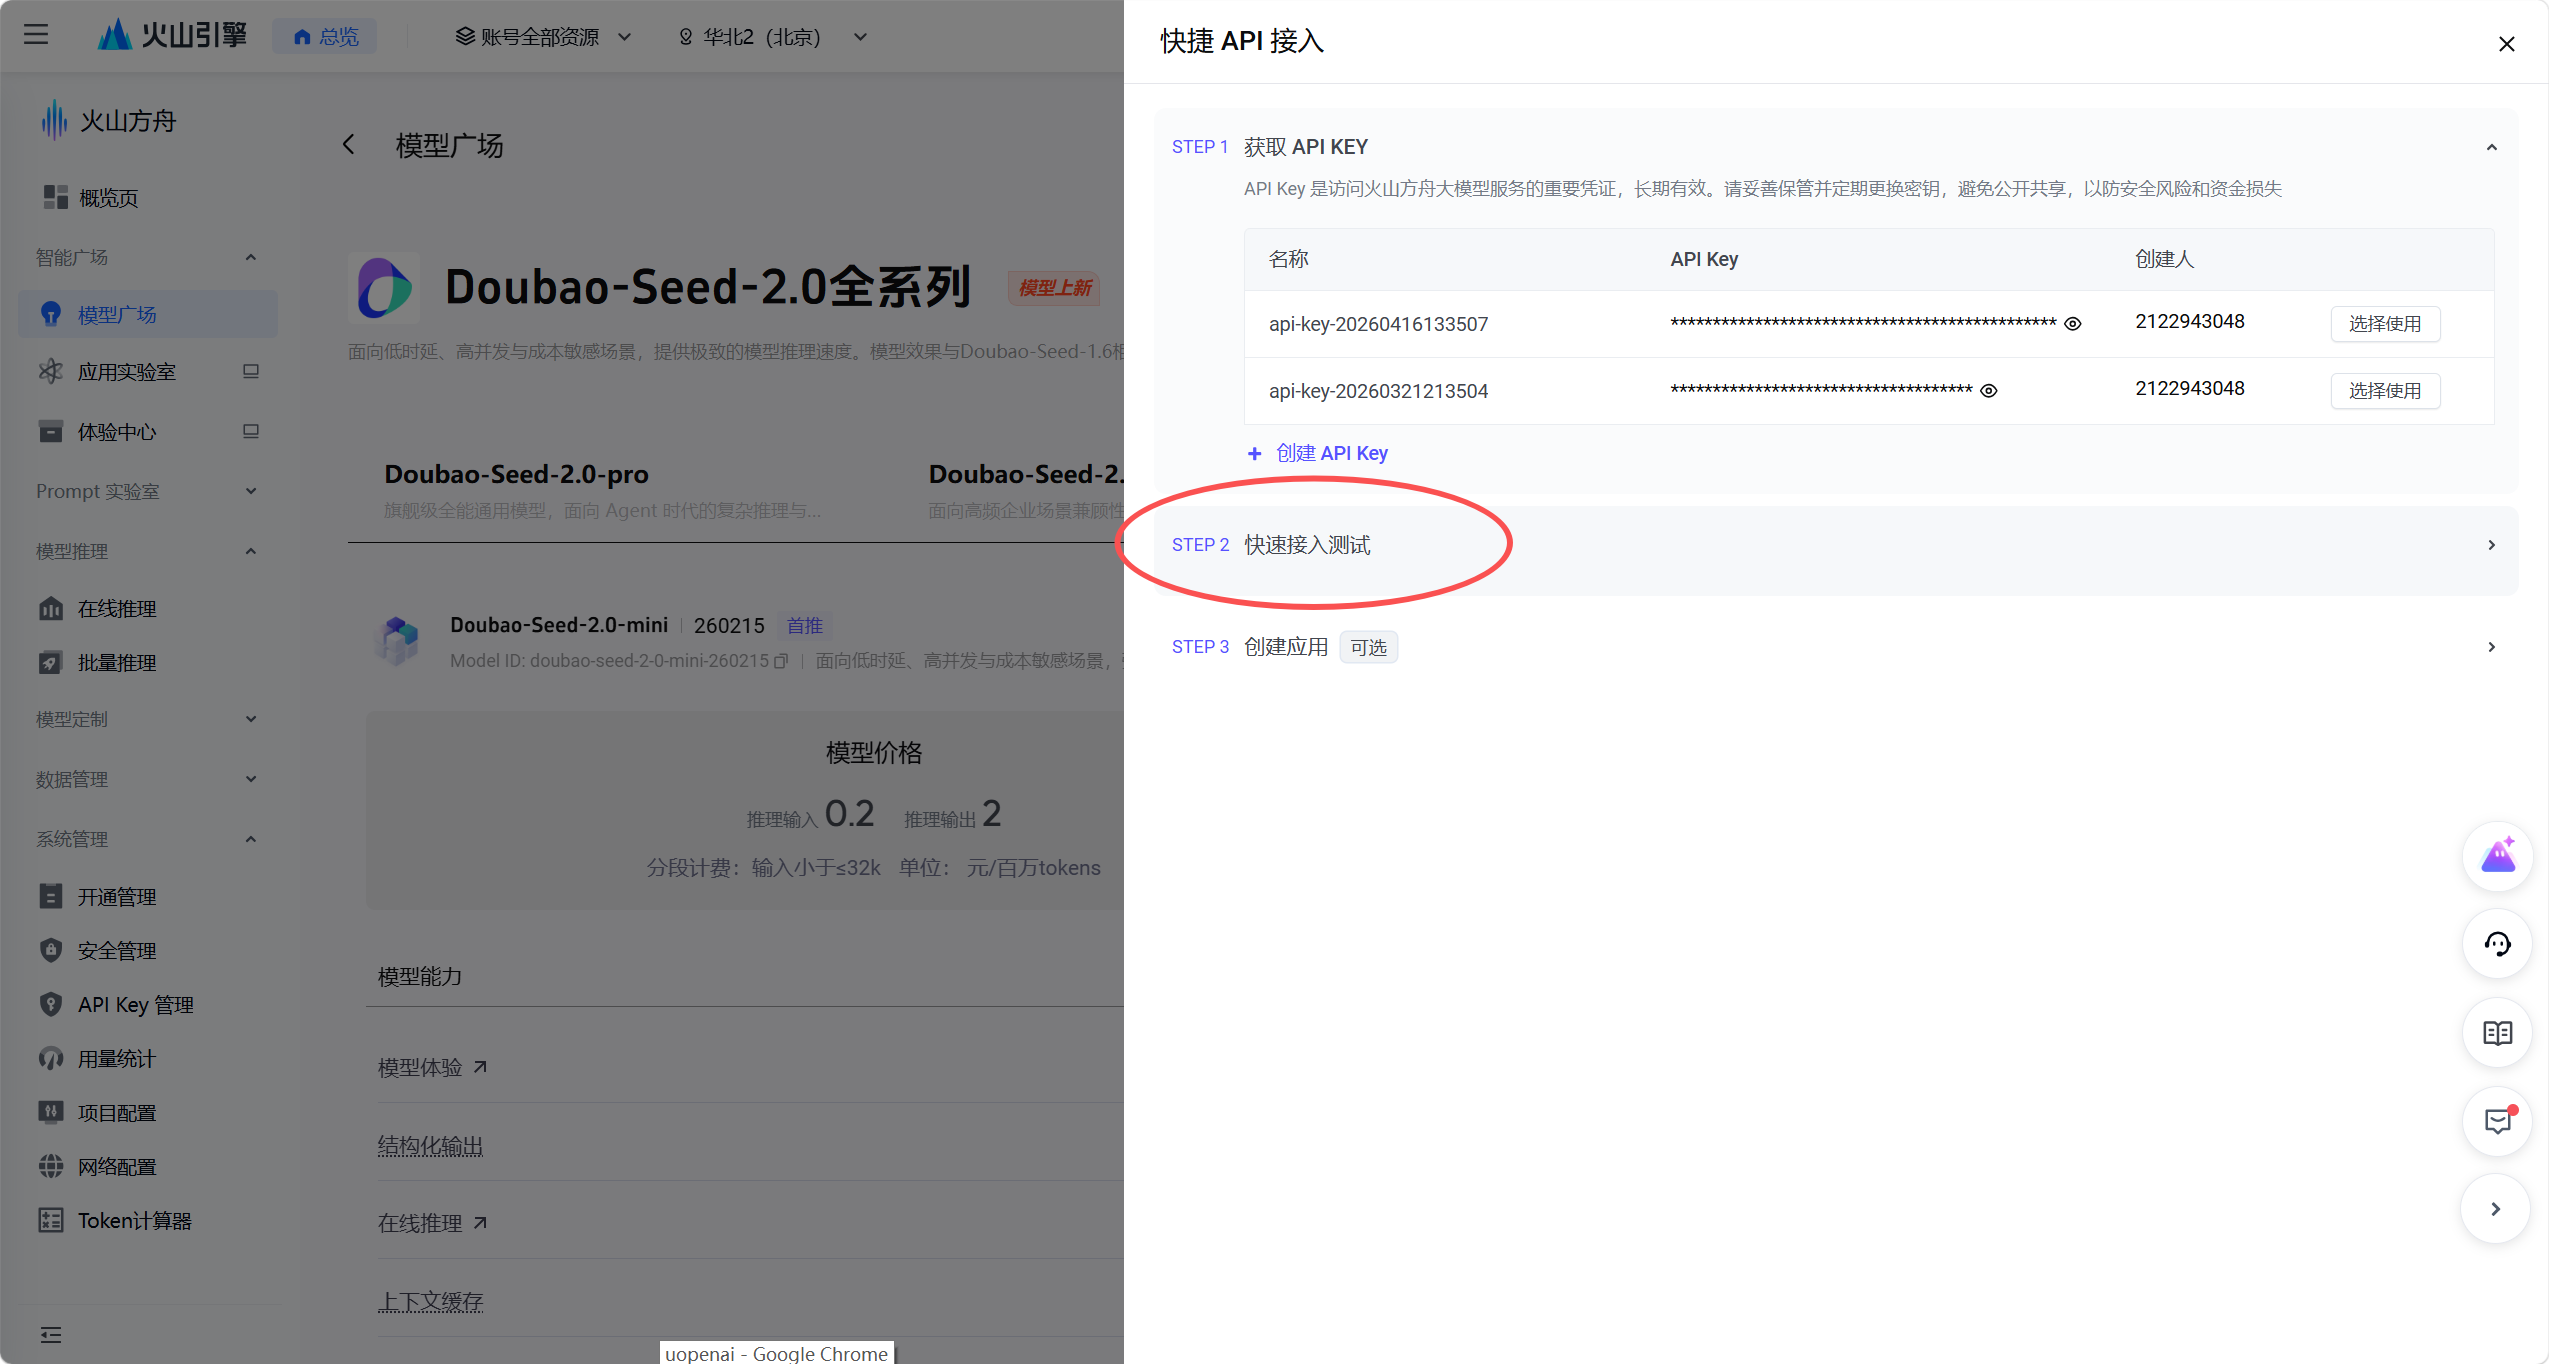This screenshot has height=1364, width=2549.
Task: Click the 用量统计 sidebar icon
Action: (x=50, y=1058)
